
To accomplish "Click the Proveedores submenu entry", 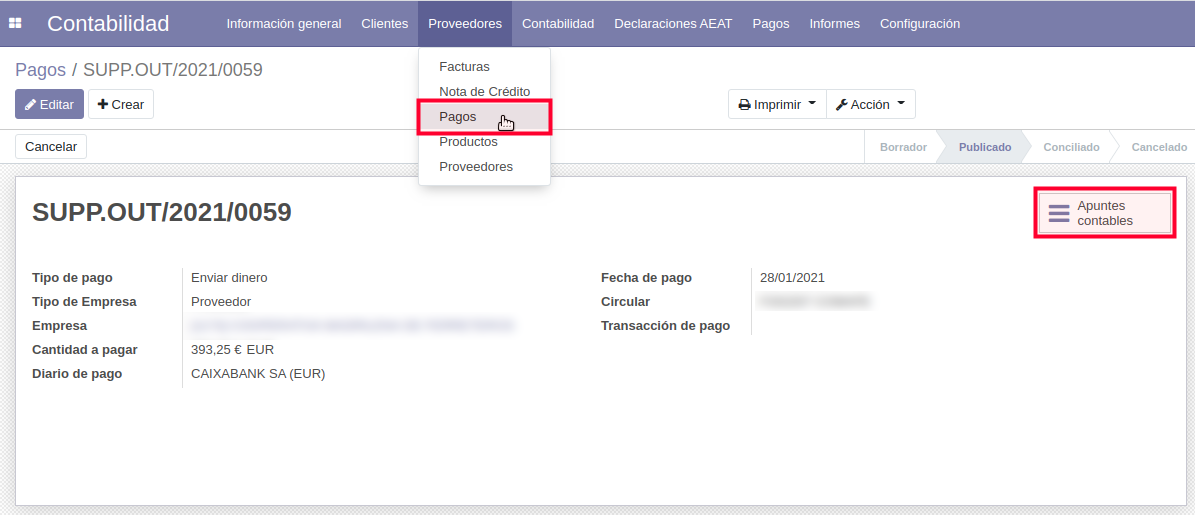I will (x=476, y=167).
